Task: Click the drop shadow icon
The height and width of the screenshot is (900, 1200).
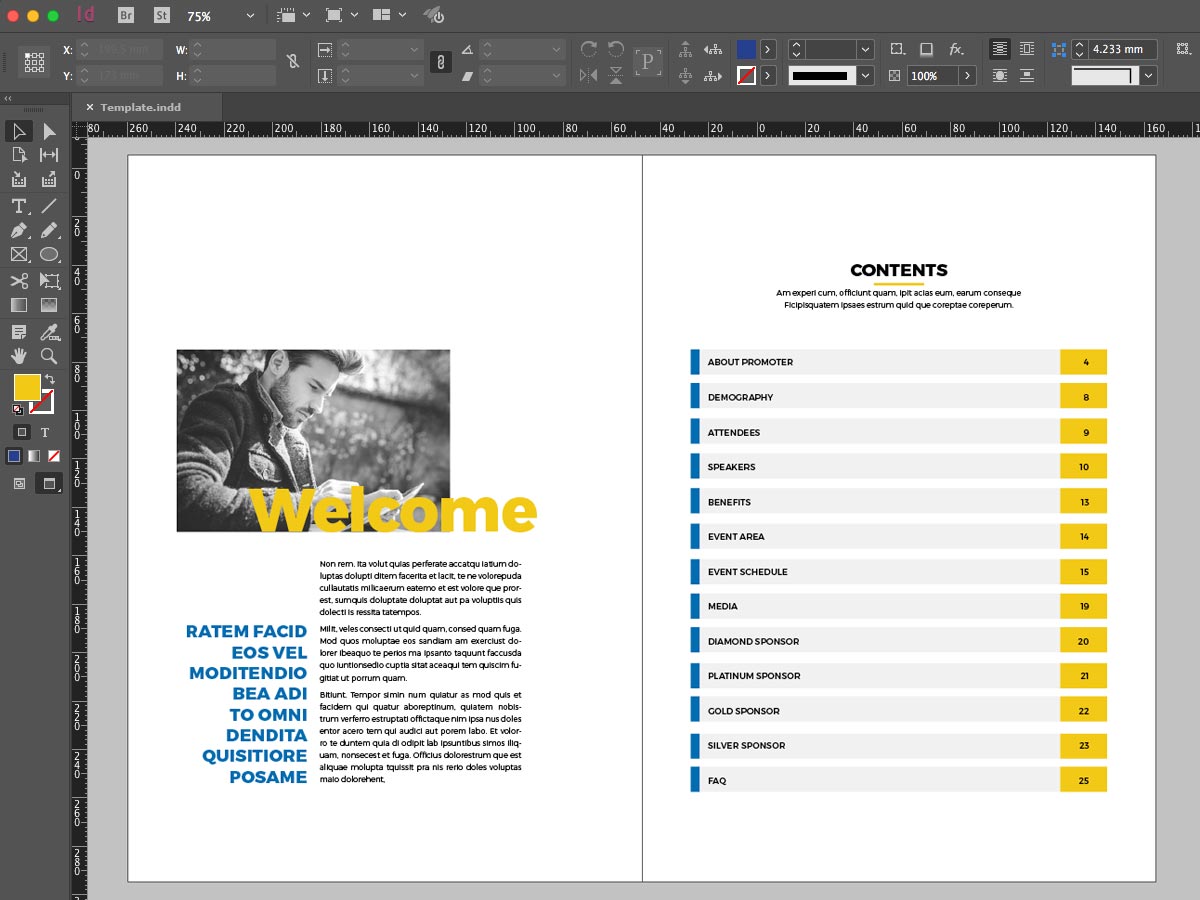Action: [927, 49]
